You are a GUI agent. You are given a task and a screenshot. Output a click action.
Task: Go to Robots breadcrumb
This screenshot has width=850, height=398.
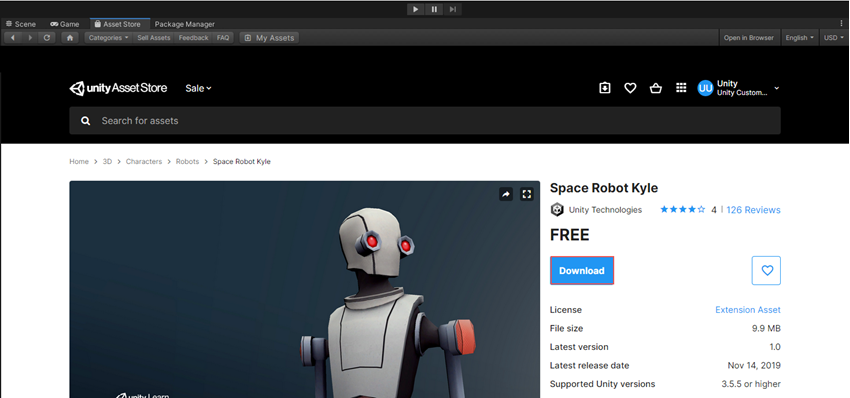[x=188, y=162]
